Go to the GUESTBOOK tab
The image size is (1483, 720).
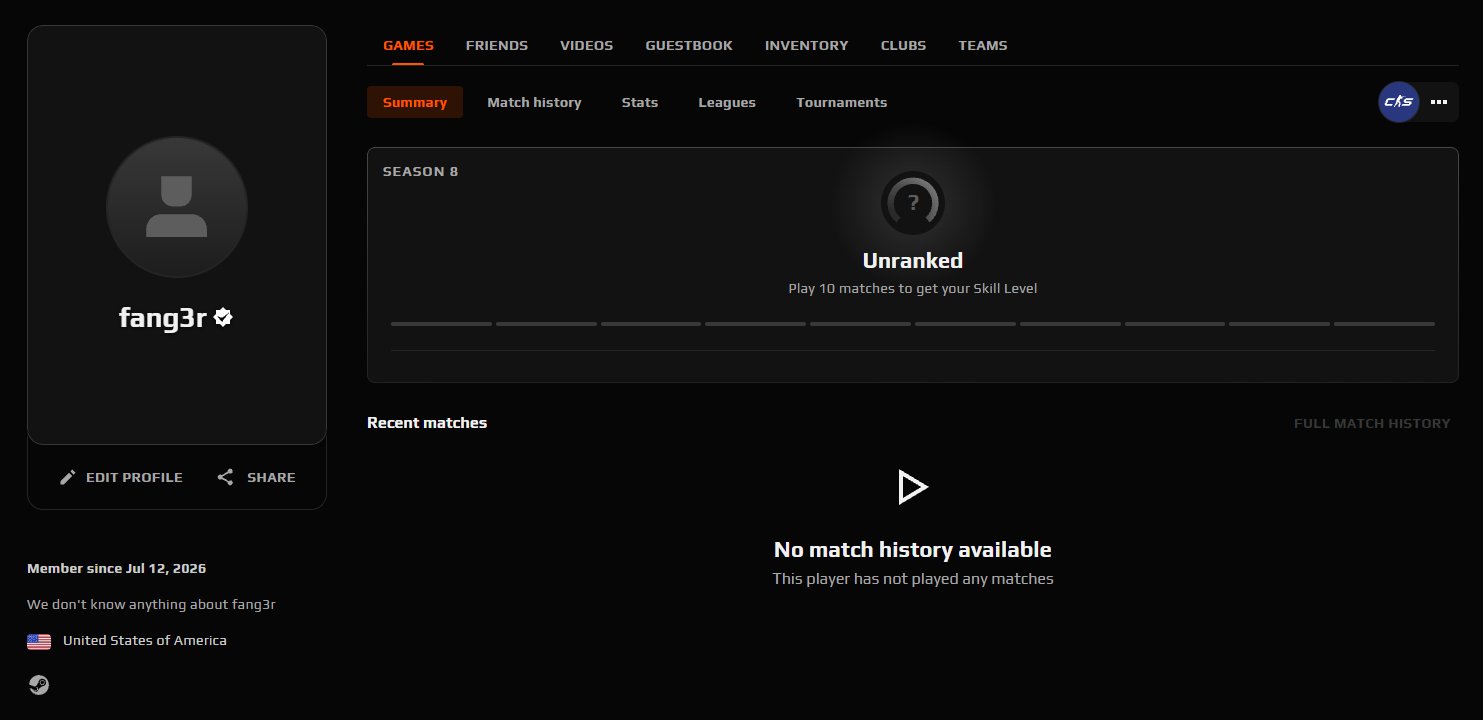[x=689, y=45]
